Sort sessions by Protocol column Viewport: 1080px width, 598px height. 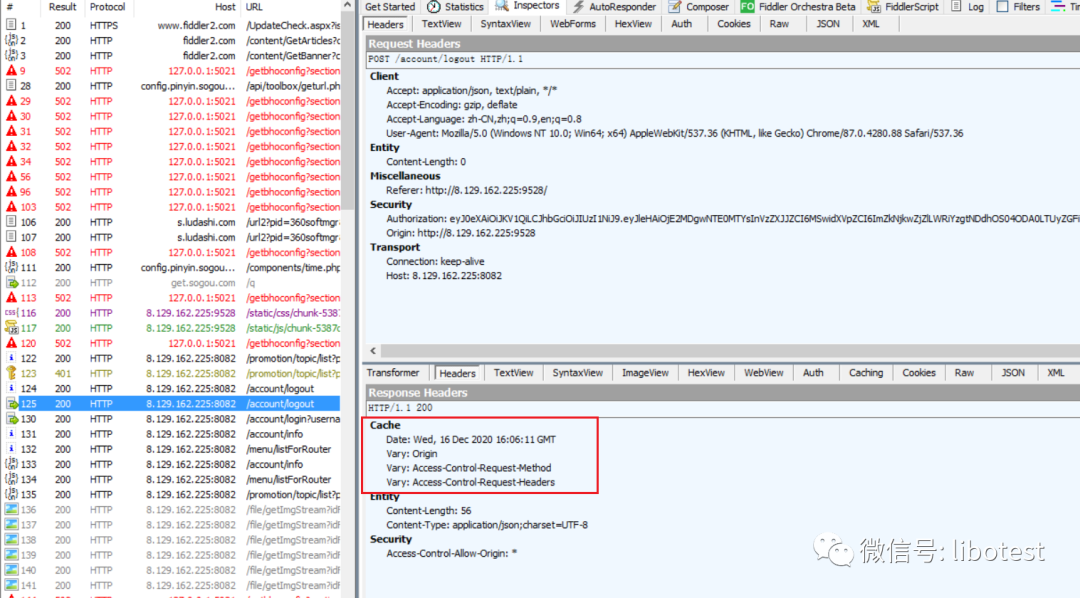(107, 7)
